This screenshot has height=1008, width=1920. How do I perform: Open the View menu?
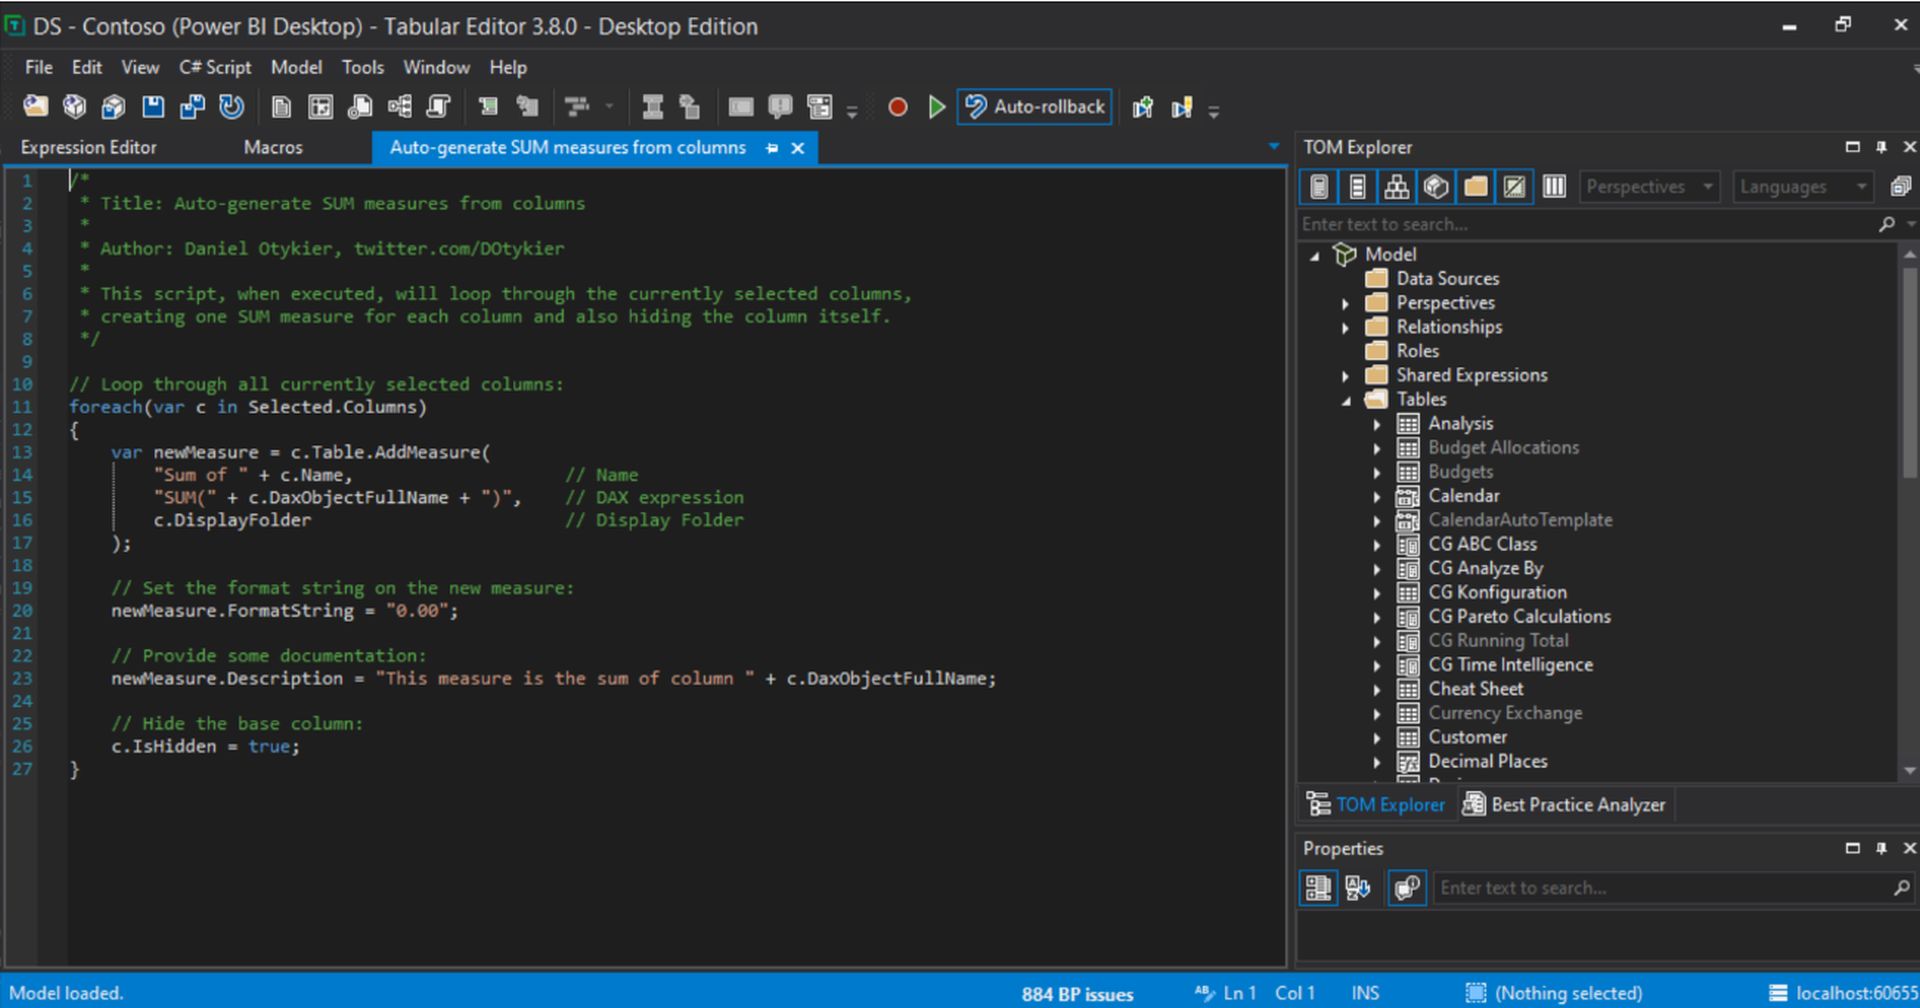(140, 67)
